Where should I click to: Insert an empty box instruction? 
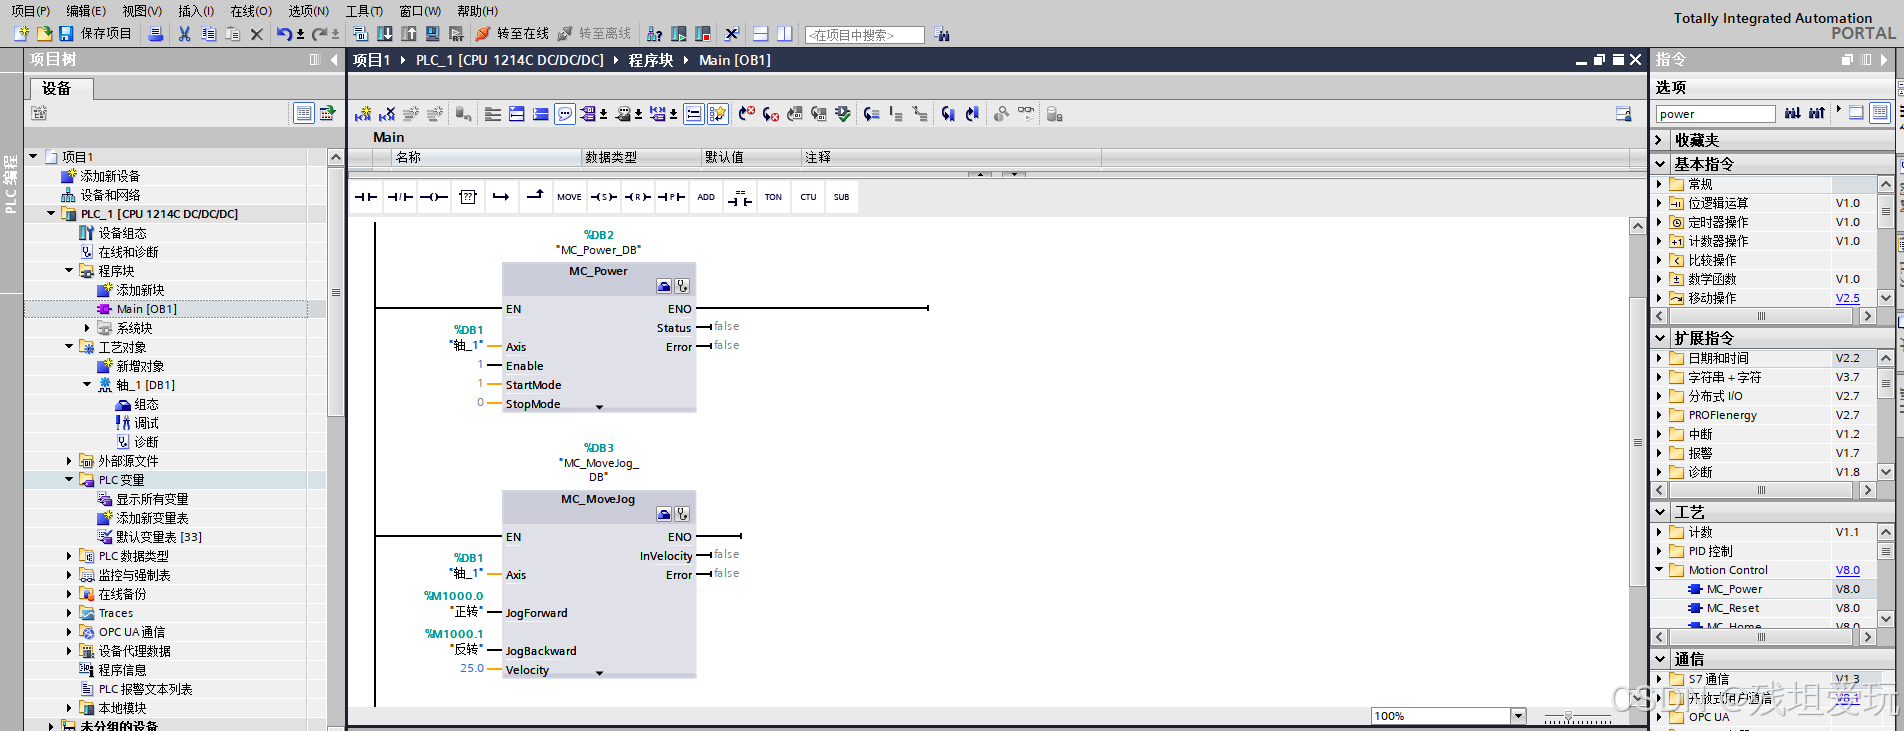[x=468, y=197]
